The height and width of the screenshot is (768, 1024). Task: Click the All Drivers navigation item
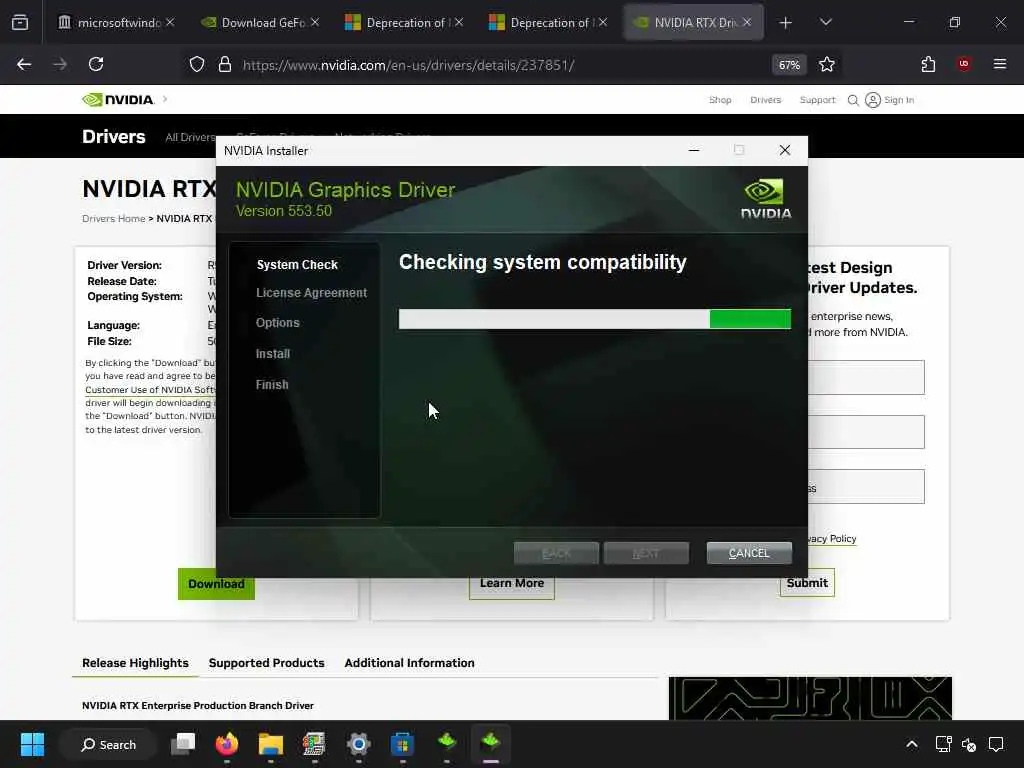coord(190,137)
